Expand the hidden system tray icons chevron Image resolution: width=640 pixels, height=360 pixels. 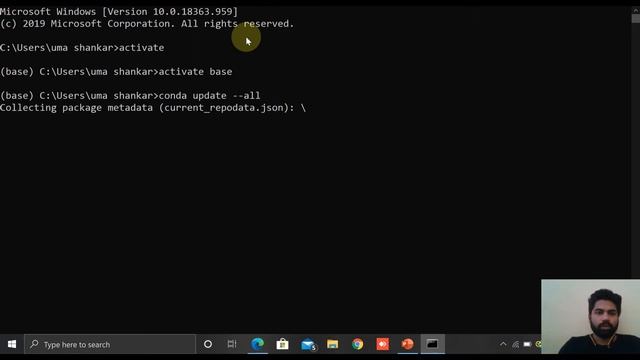[x=503, y=344]
